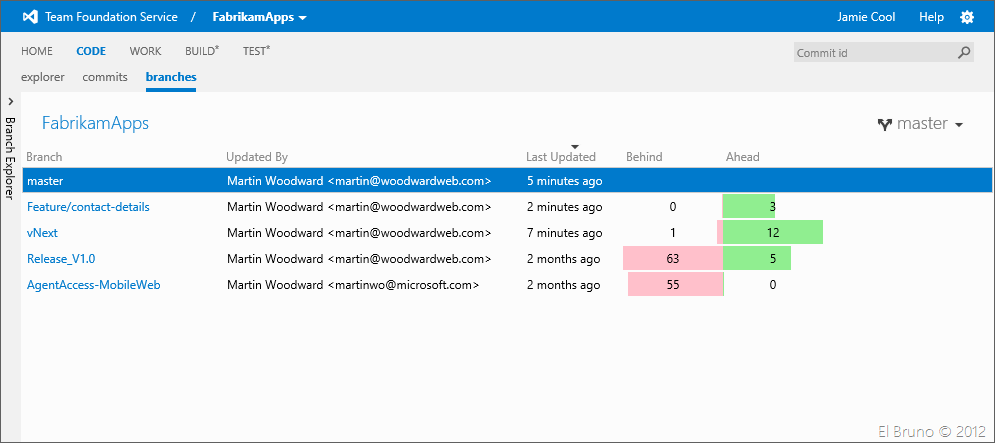The height and width of the screenshot is (443, 995).
Task: Switch to the commits sub-tab
Action: pos(105,77)
